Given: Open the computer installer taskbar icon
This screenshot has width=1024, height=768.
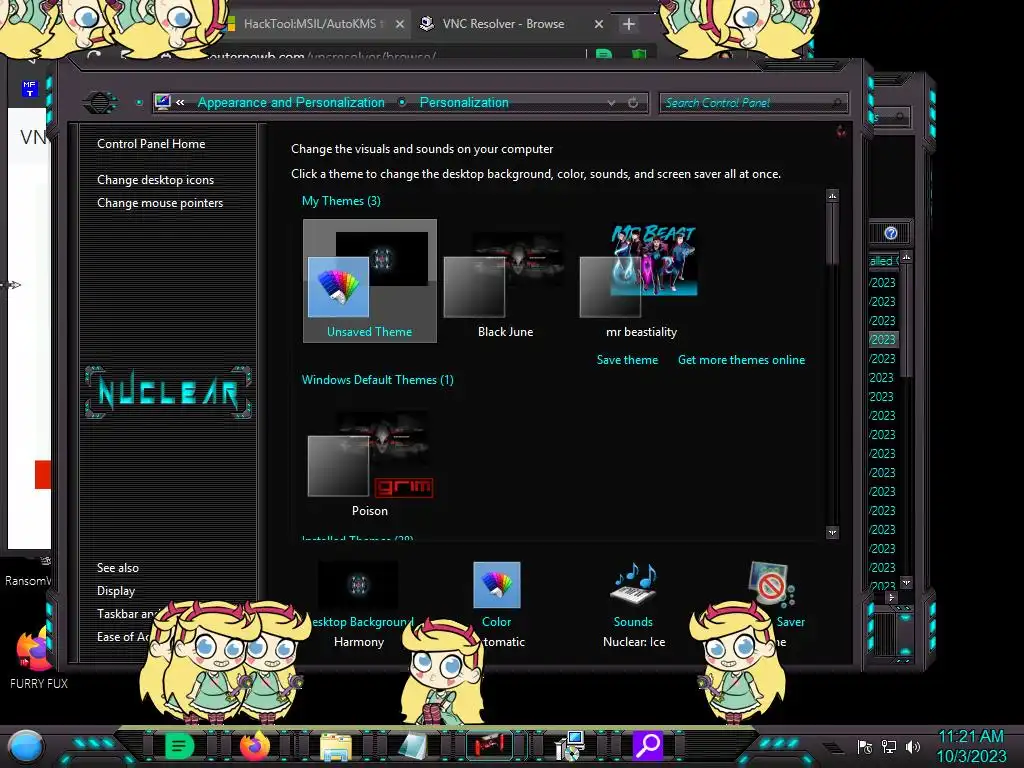Looking at the screenshot, I should [569, 746].
